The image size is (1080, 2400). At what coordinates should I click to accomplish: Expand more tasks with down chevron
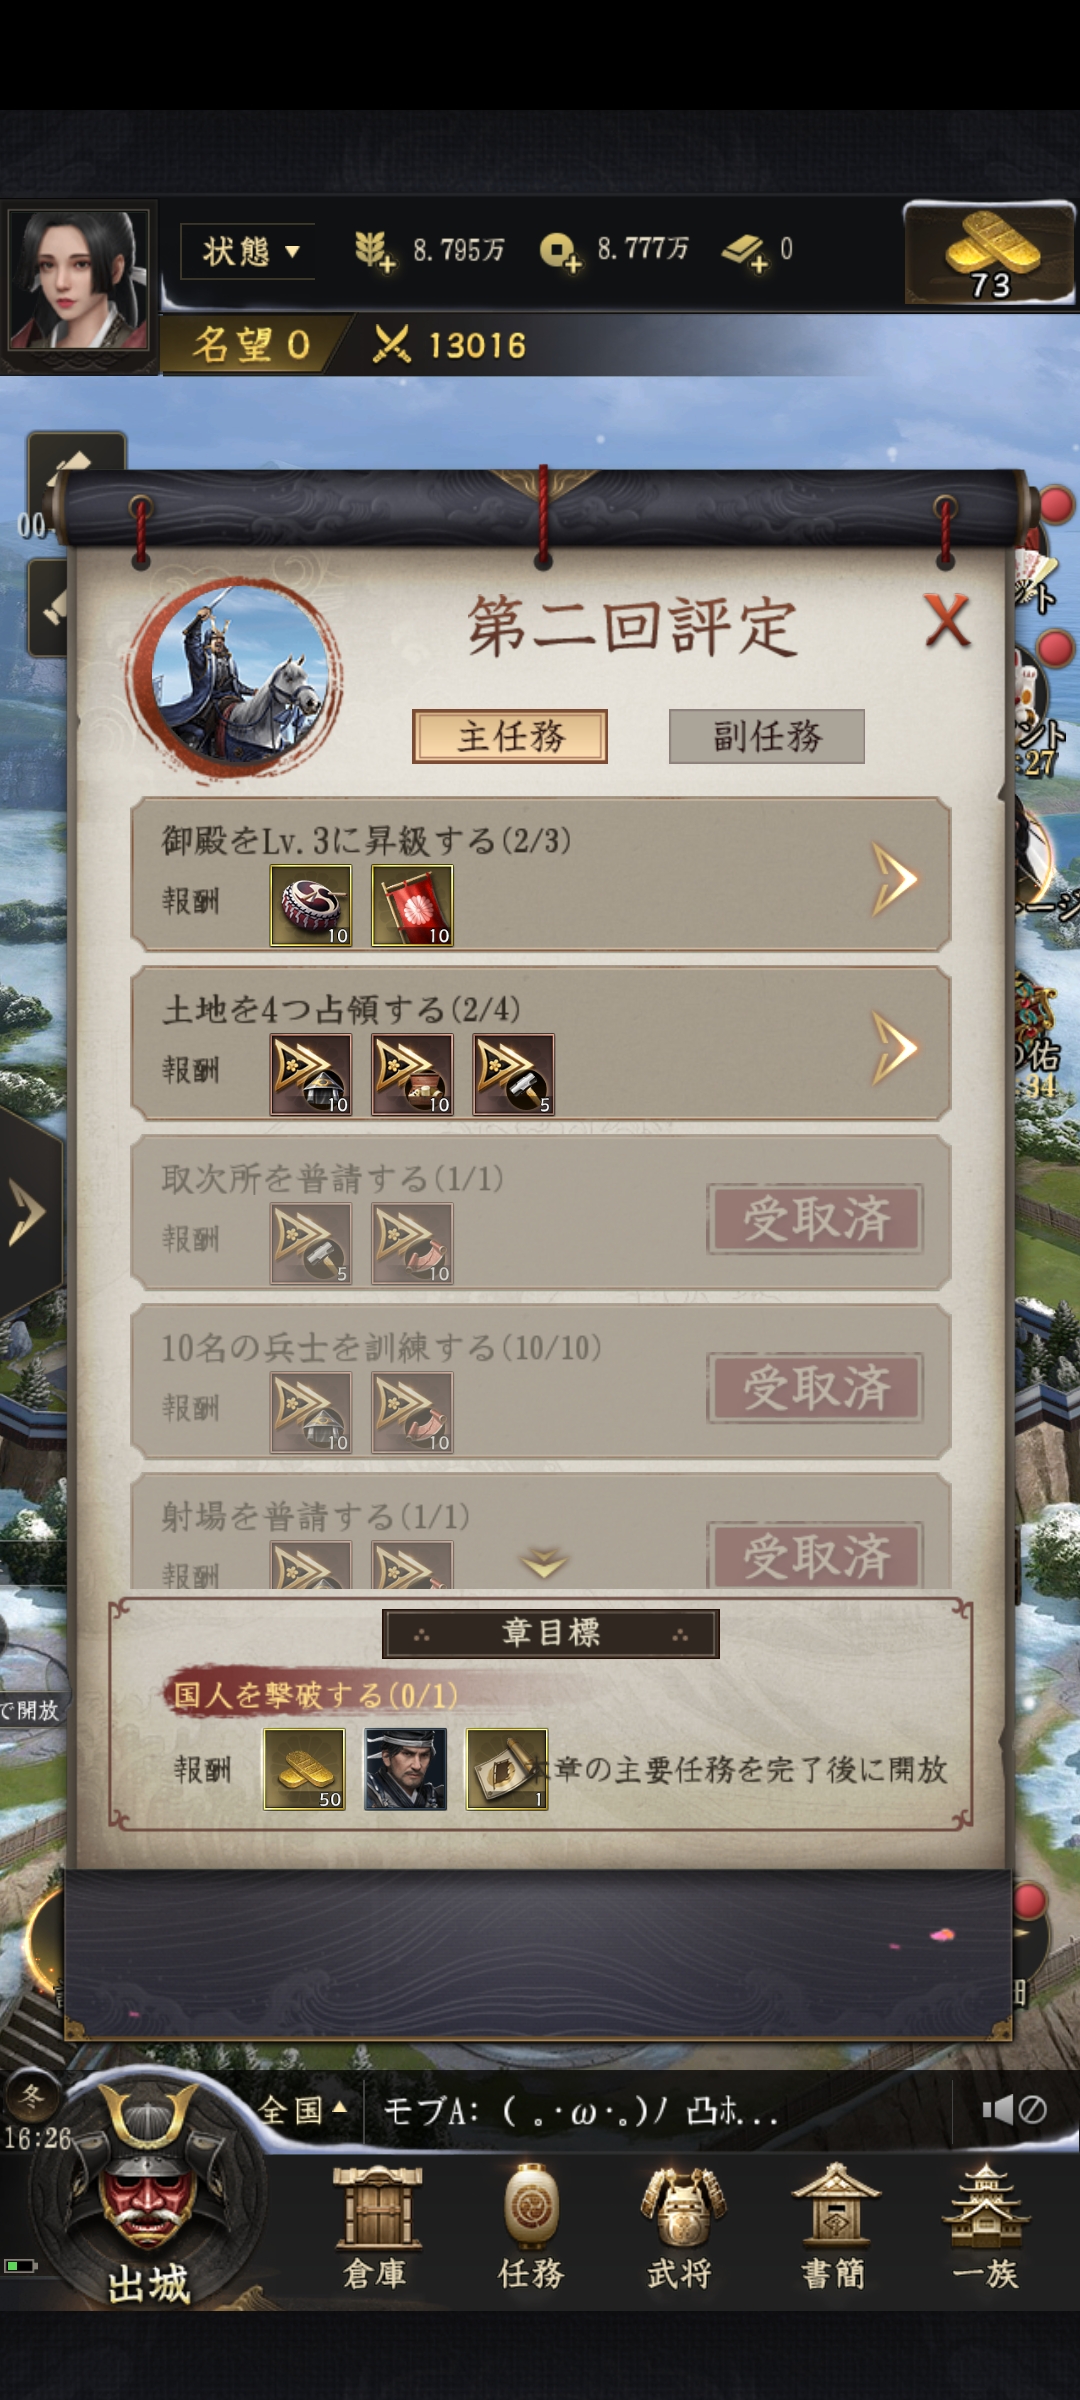coord(544,1563)
